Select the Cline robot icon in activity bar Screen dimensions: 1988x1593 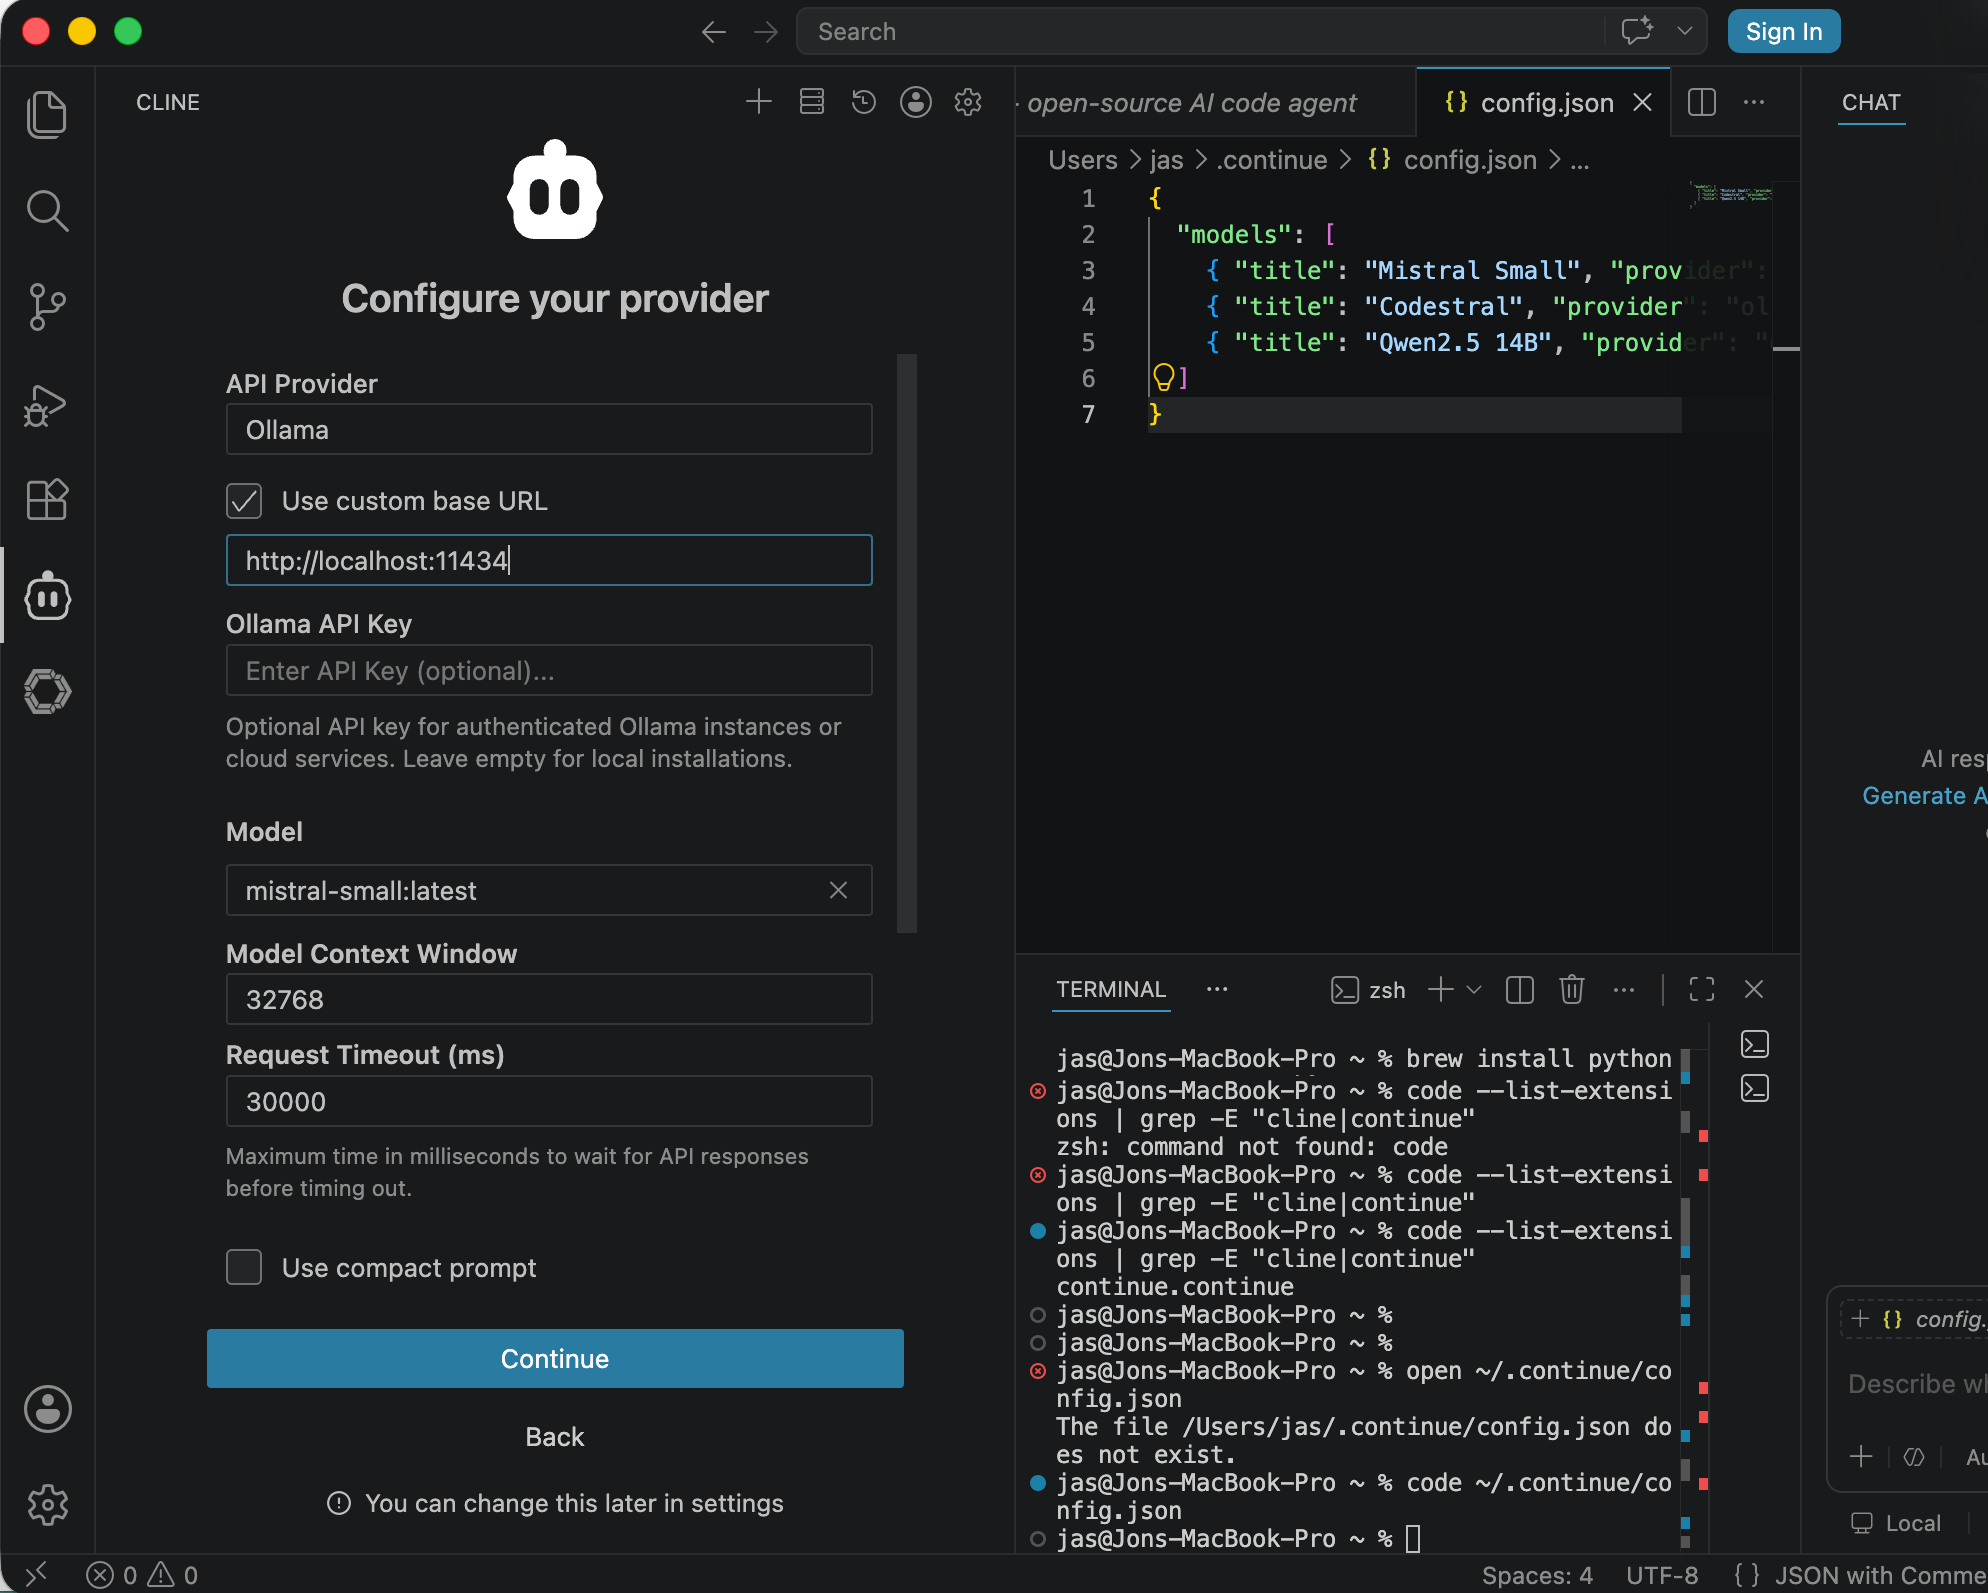click(47, 596)
